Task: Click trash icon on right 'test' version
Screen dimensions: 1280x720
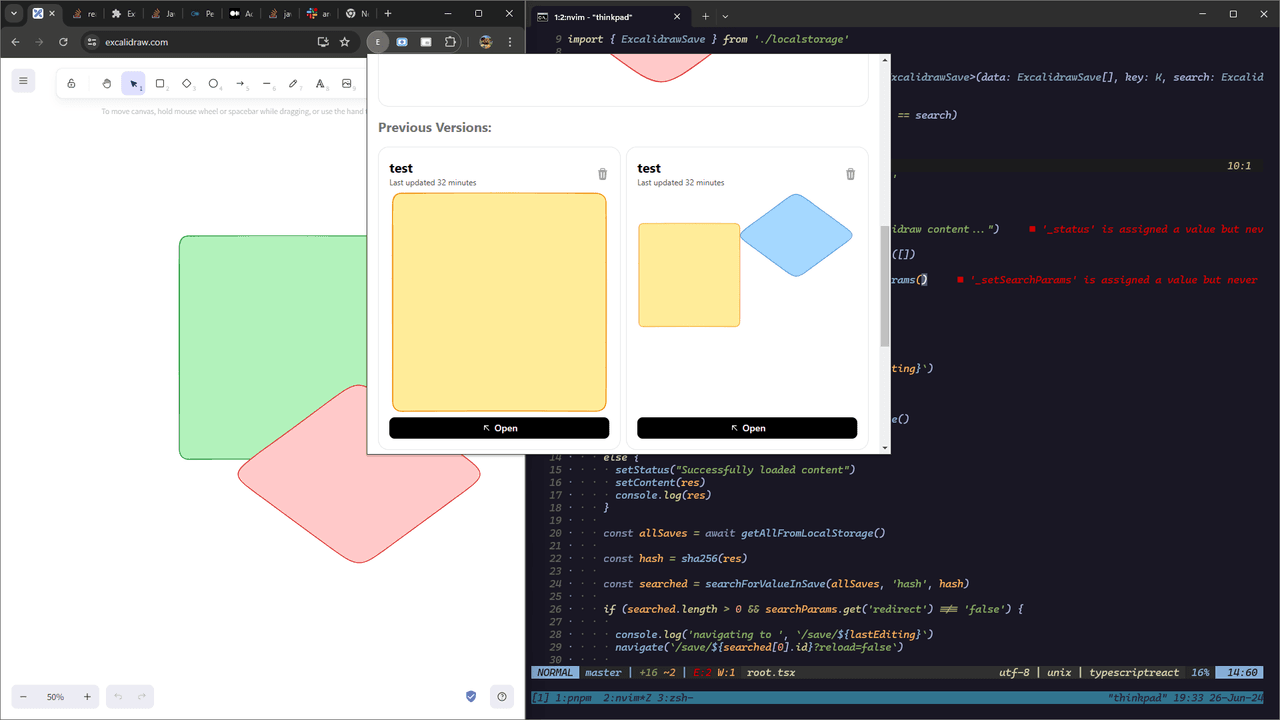Action: (x=851, y=174)
